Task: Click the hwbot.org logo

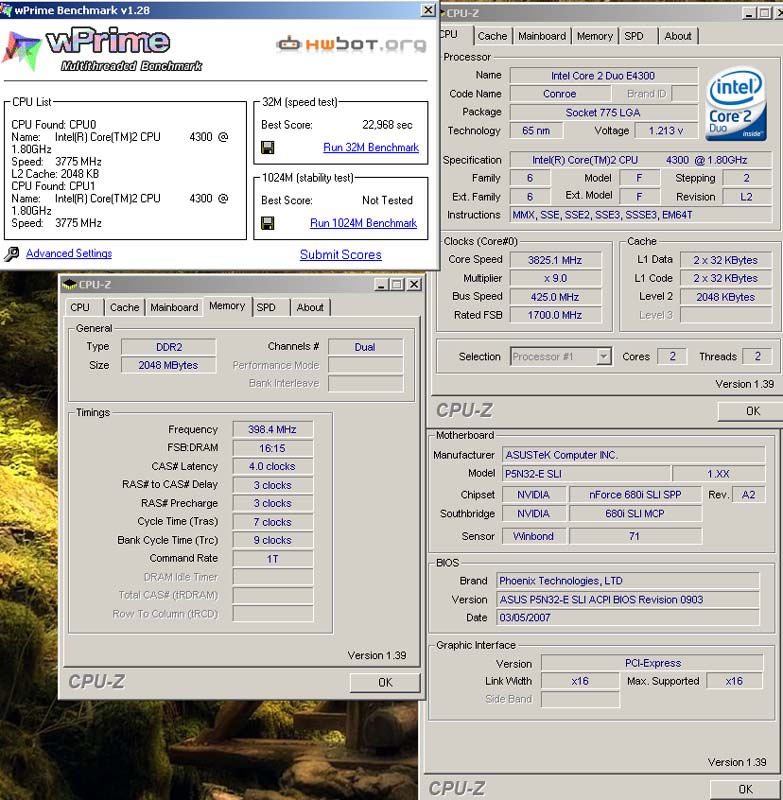Action: point(351,44)
